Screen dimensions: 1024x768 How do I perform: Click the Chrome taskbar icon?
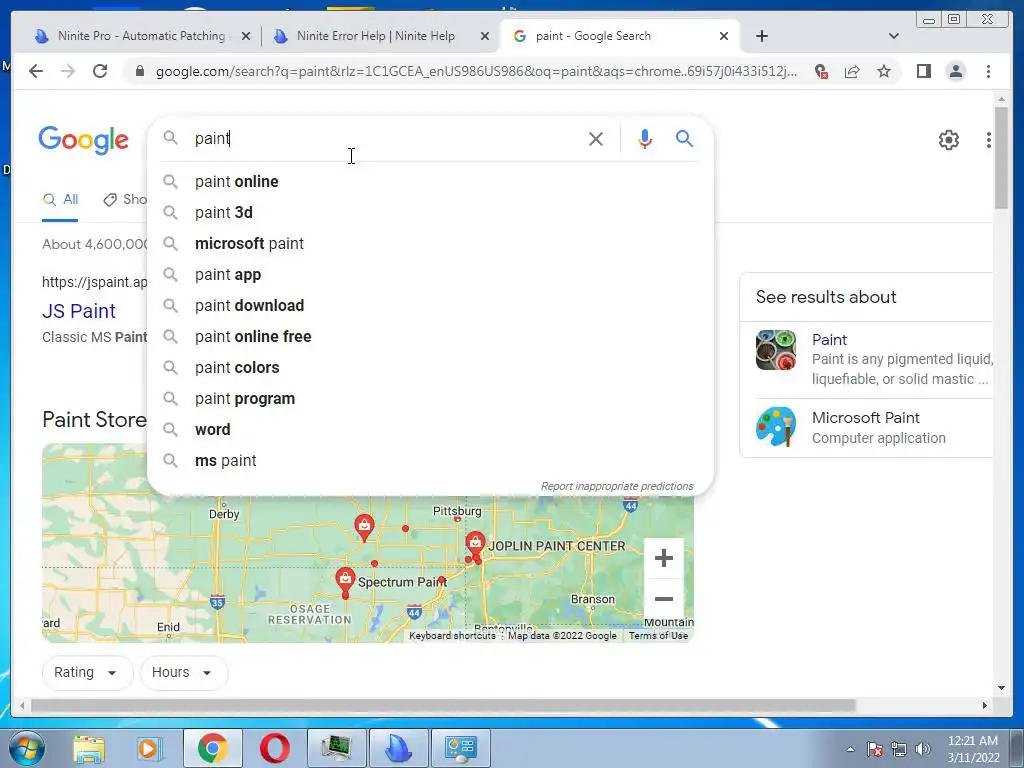click(x=213, y=748)
